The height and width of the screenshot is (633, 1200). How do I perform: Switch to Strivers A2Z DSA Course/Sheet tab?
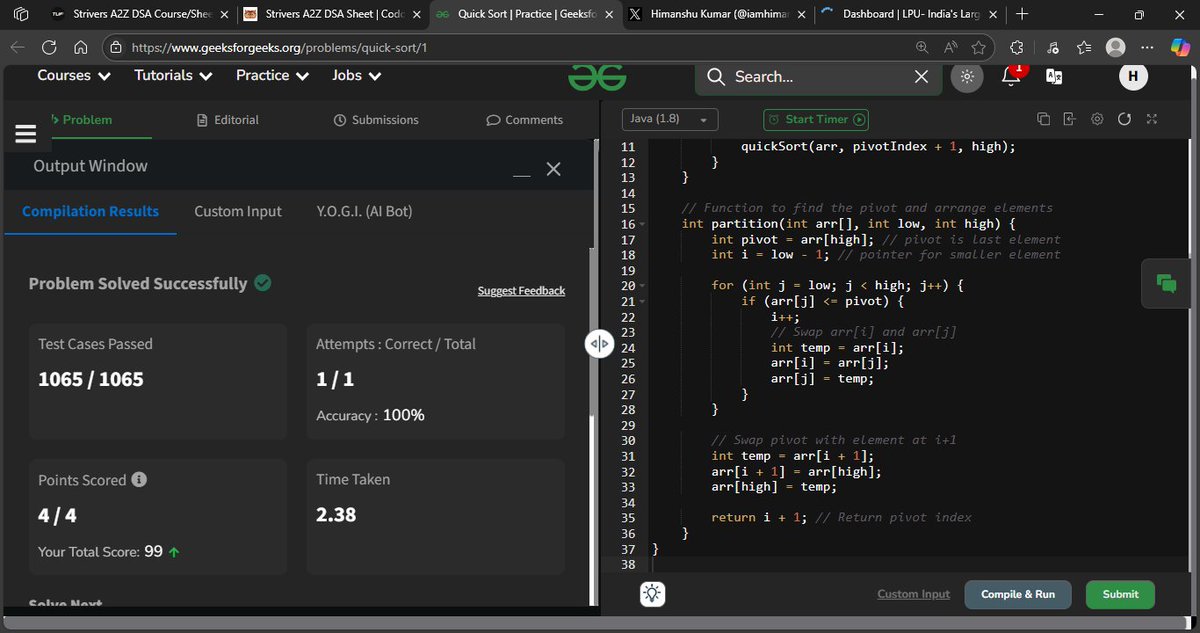138,15
